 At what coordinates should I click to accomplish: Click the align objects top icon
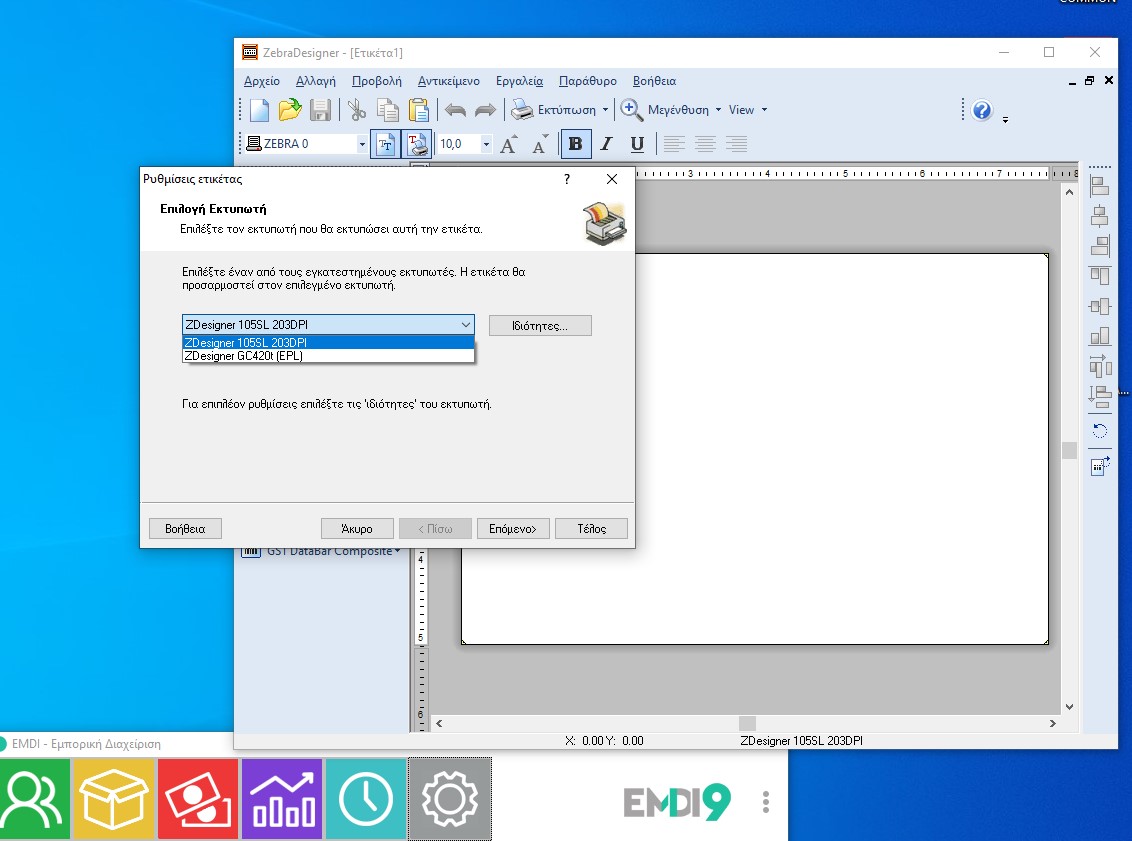tap(1100, 276)
